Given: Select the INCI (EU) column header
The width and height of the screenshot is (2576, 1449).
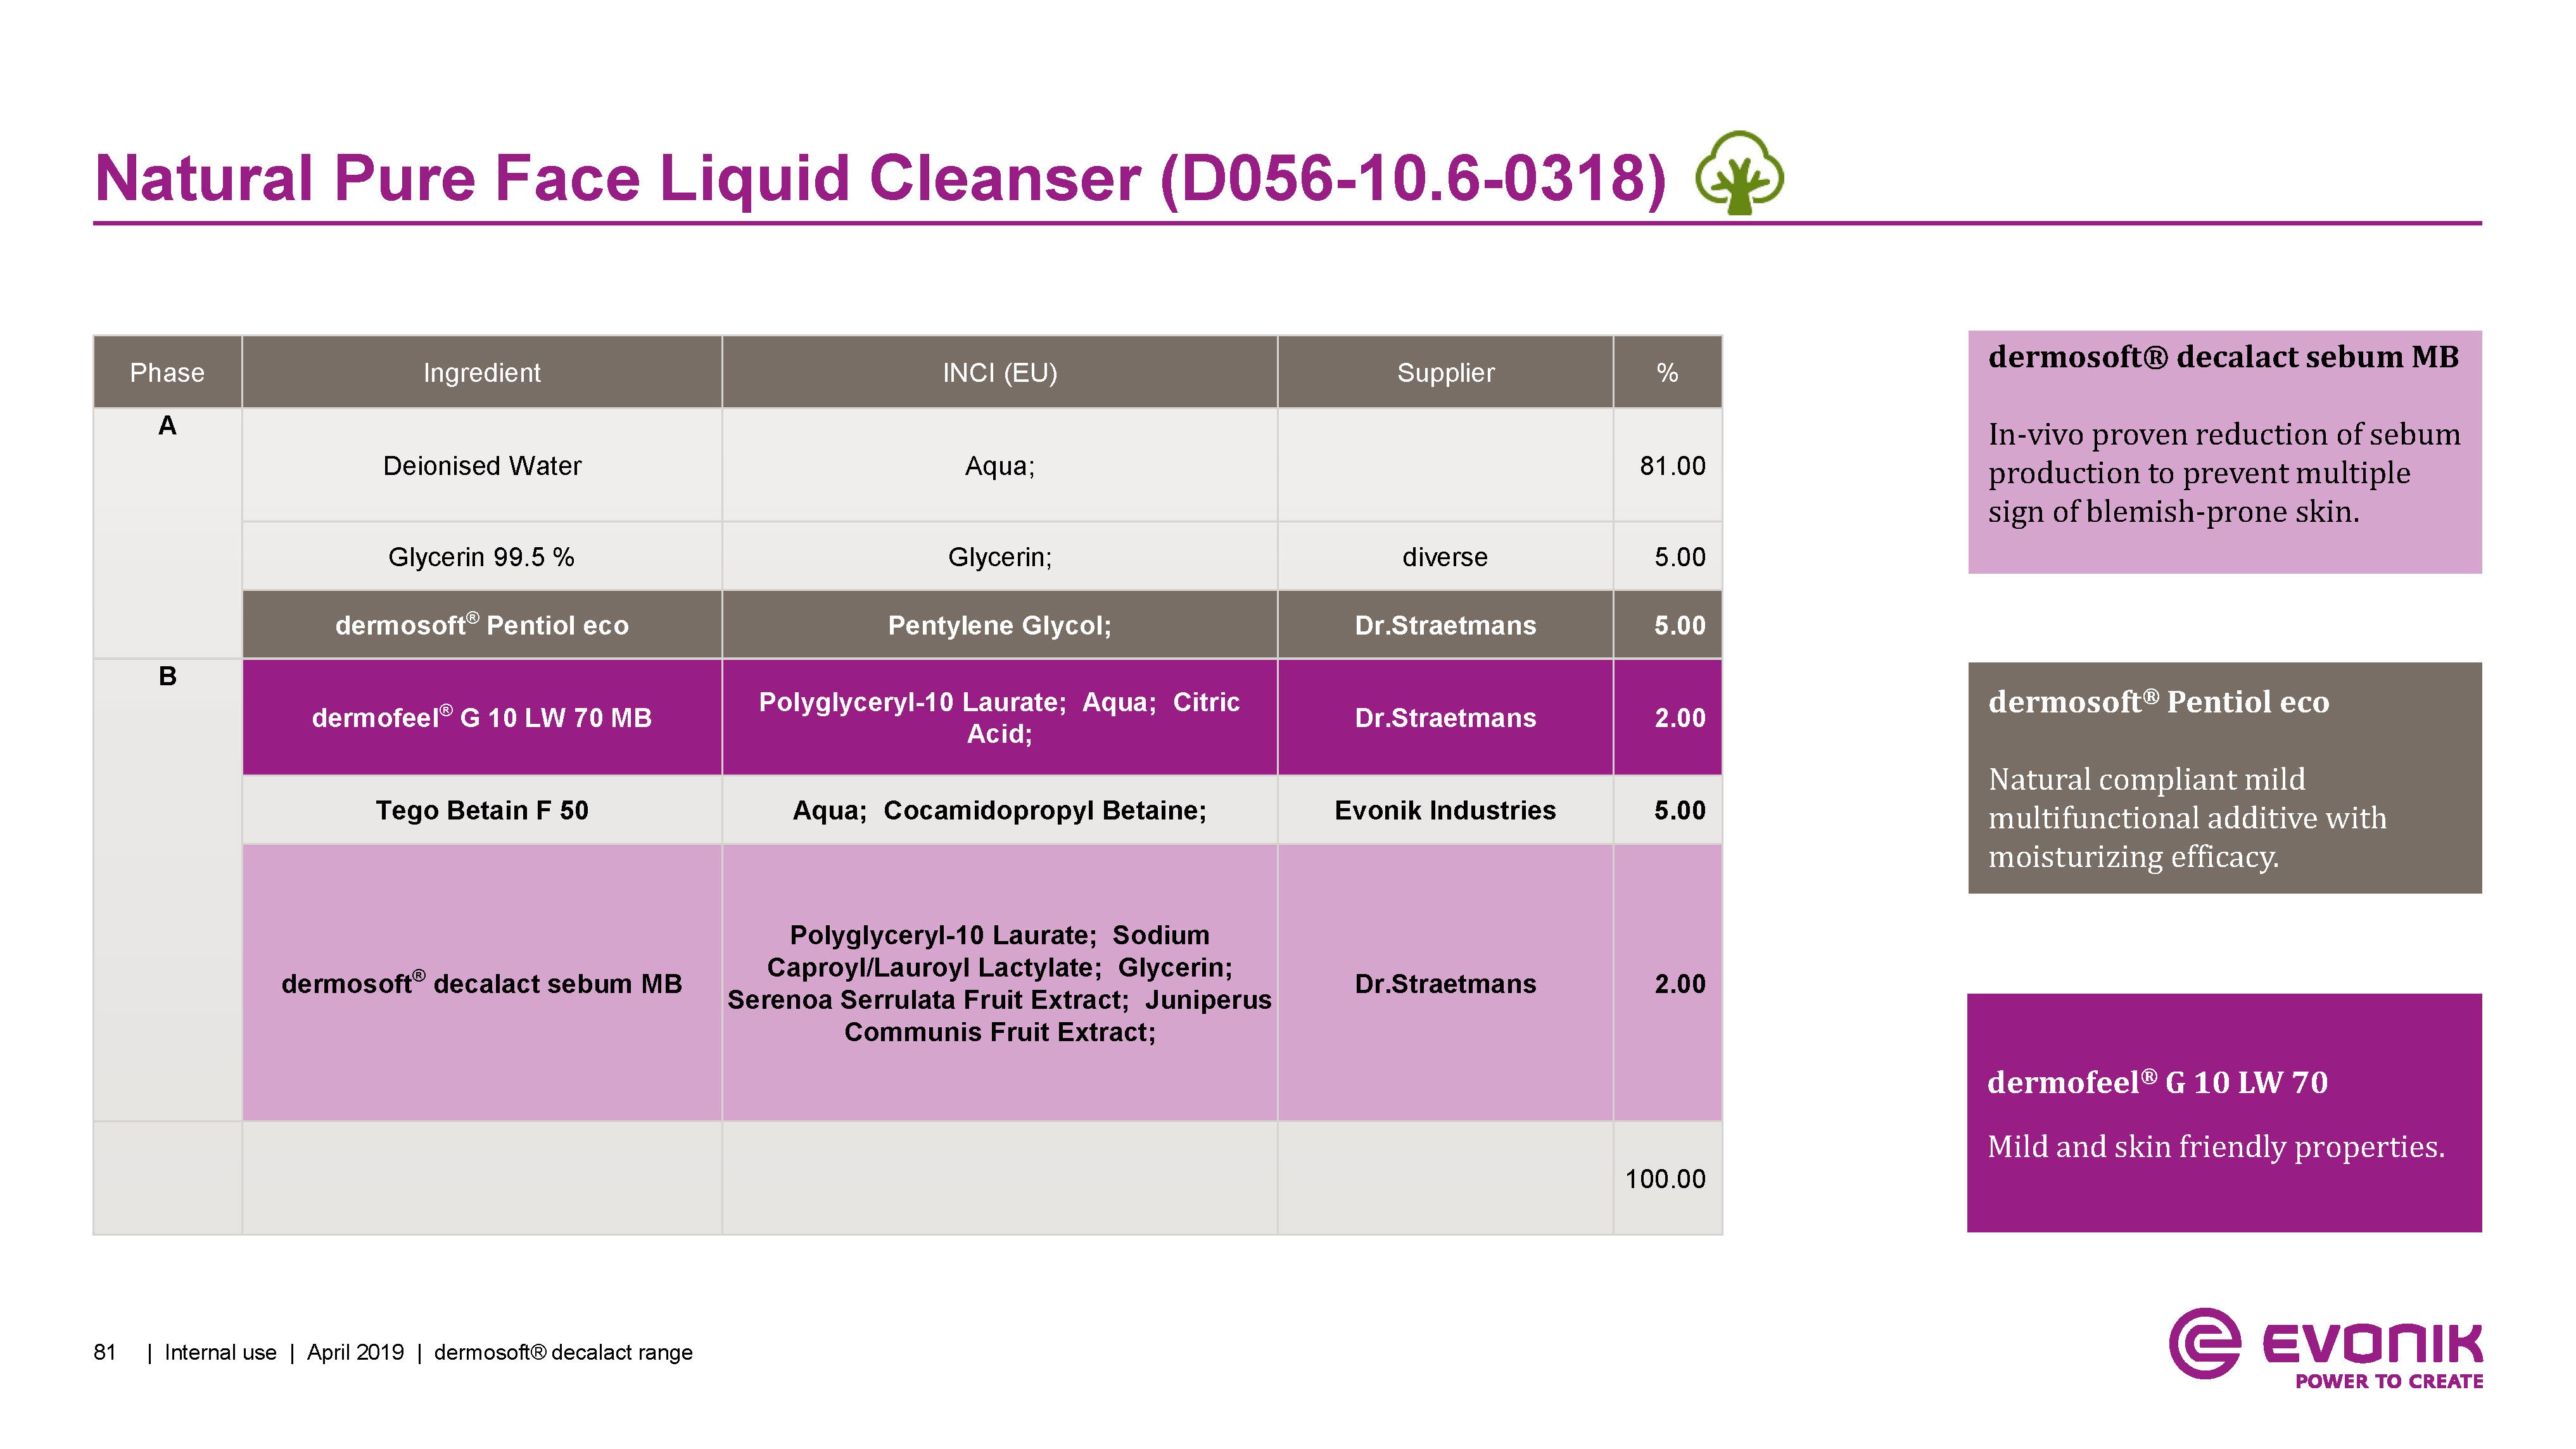Looking at the screenshot, I should coord(999,372).
